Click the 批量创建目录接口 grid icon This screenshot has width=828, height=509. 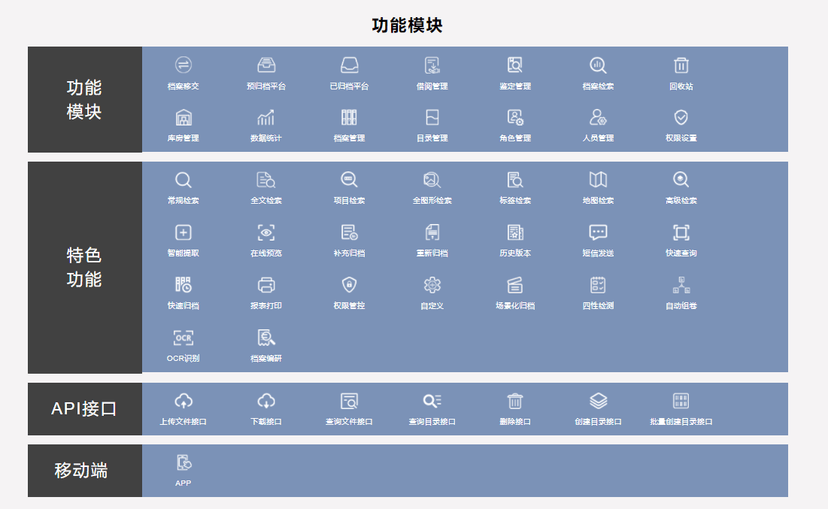click(681, 401)
